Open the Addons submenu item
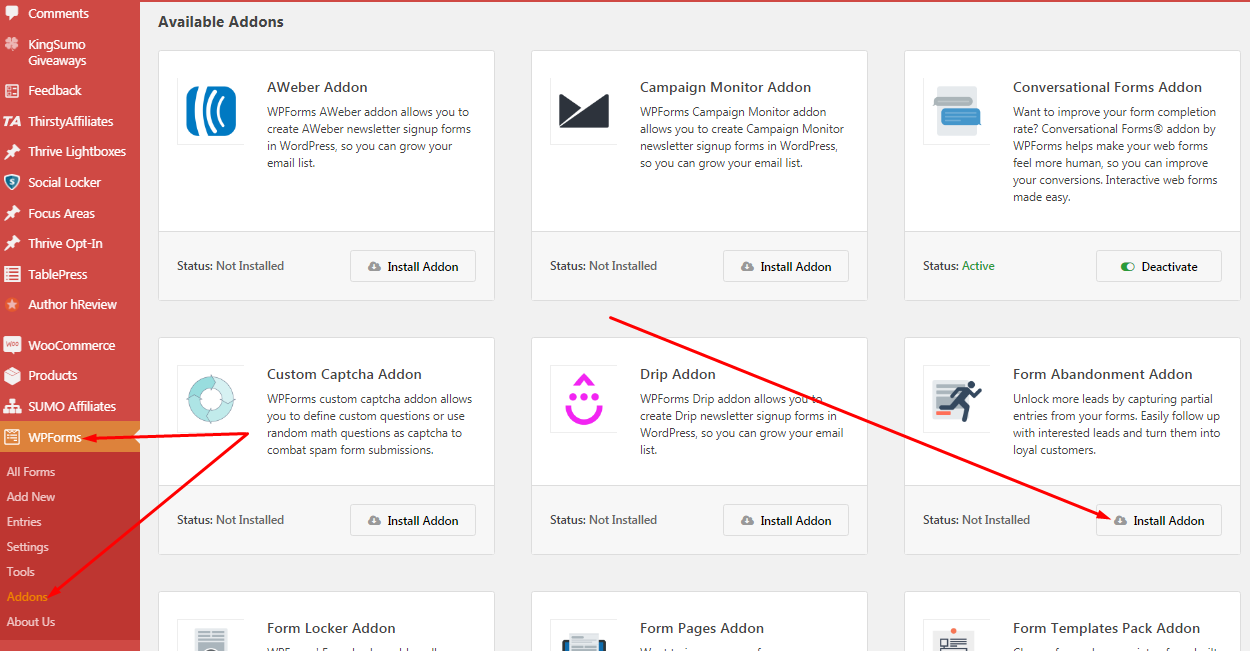 pos(27,597)
